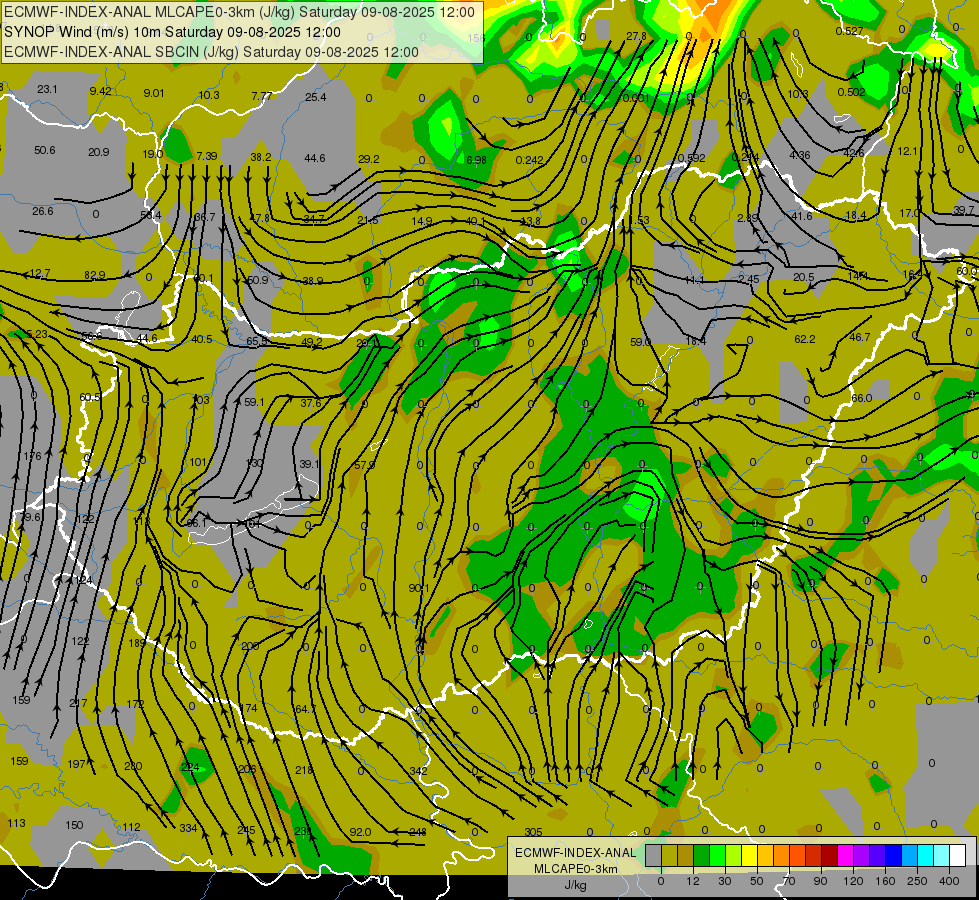The height and width of the screenshot is (900, 979).
Task: Click the map value 57.9
Action: coord(364,465)
